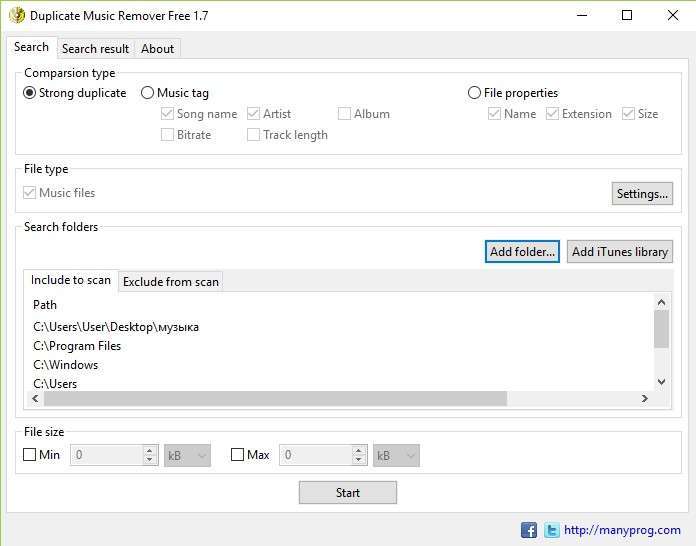The image size is (696, 546).
Task: Increase the Max file size value
Action: click(x=358, y=450)
